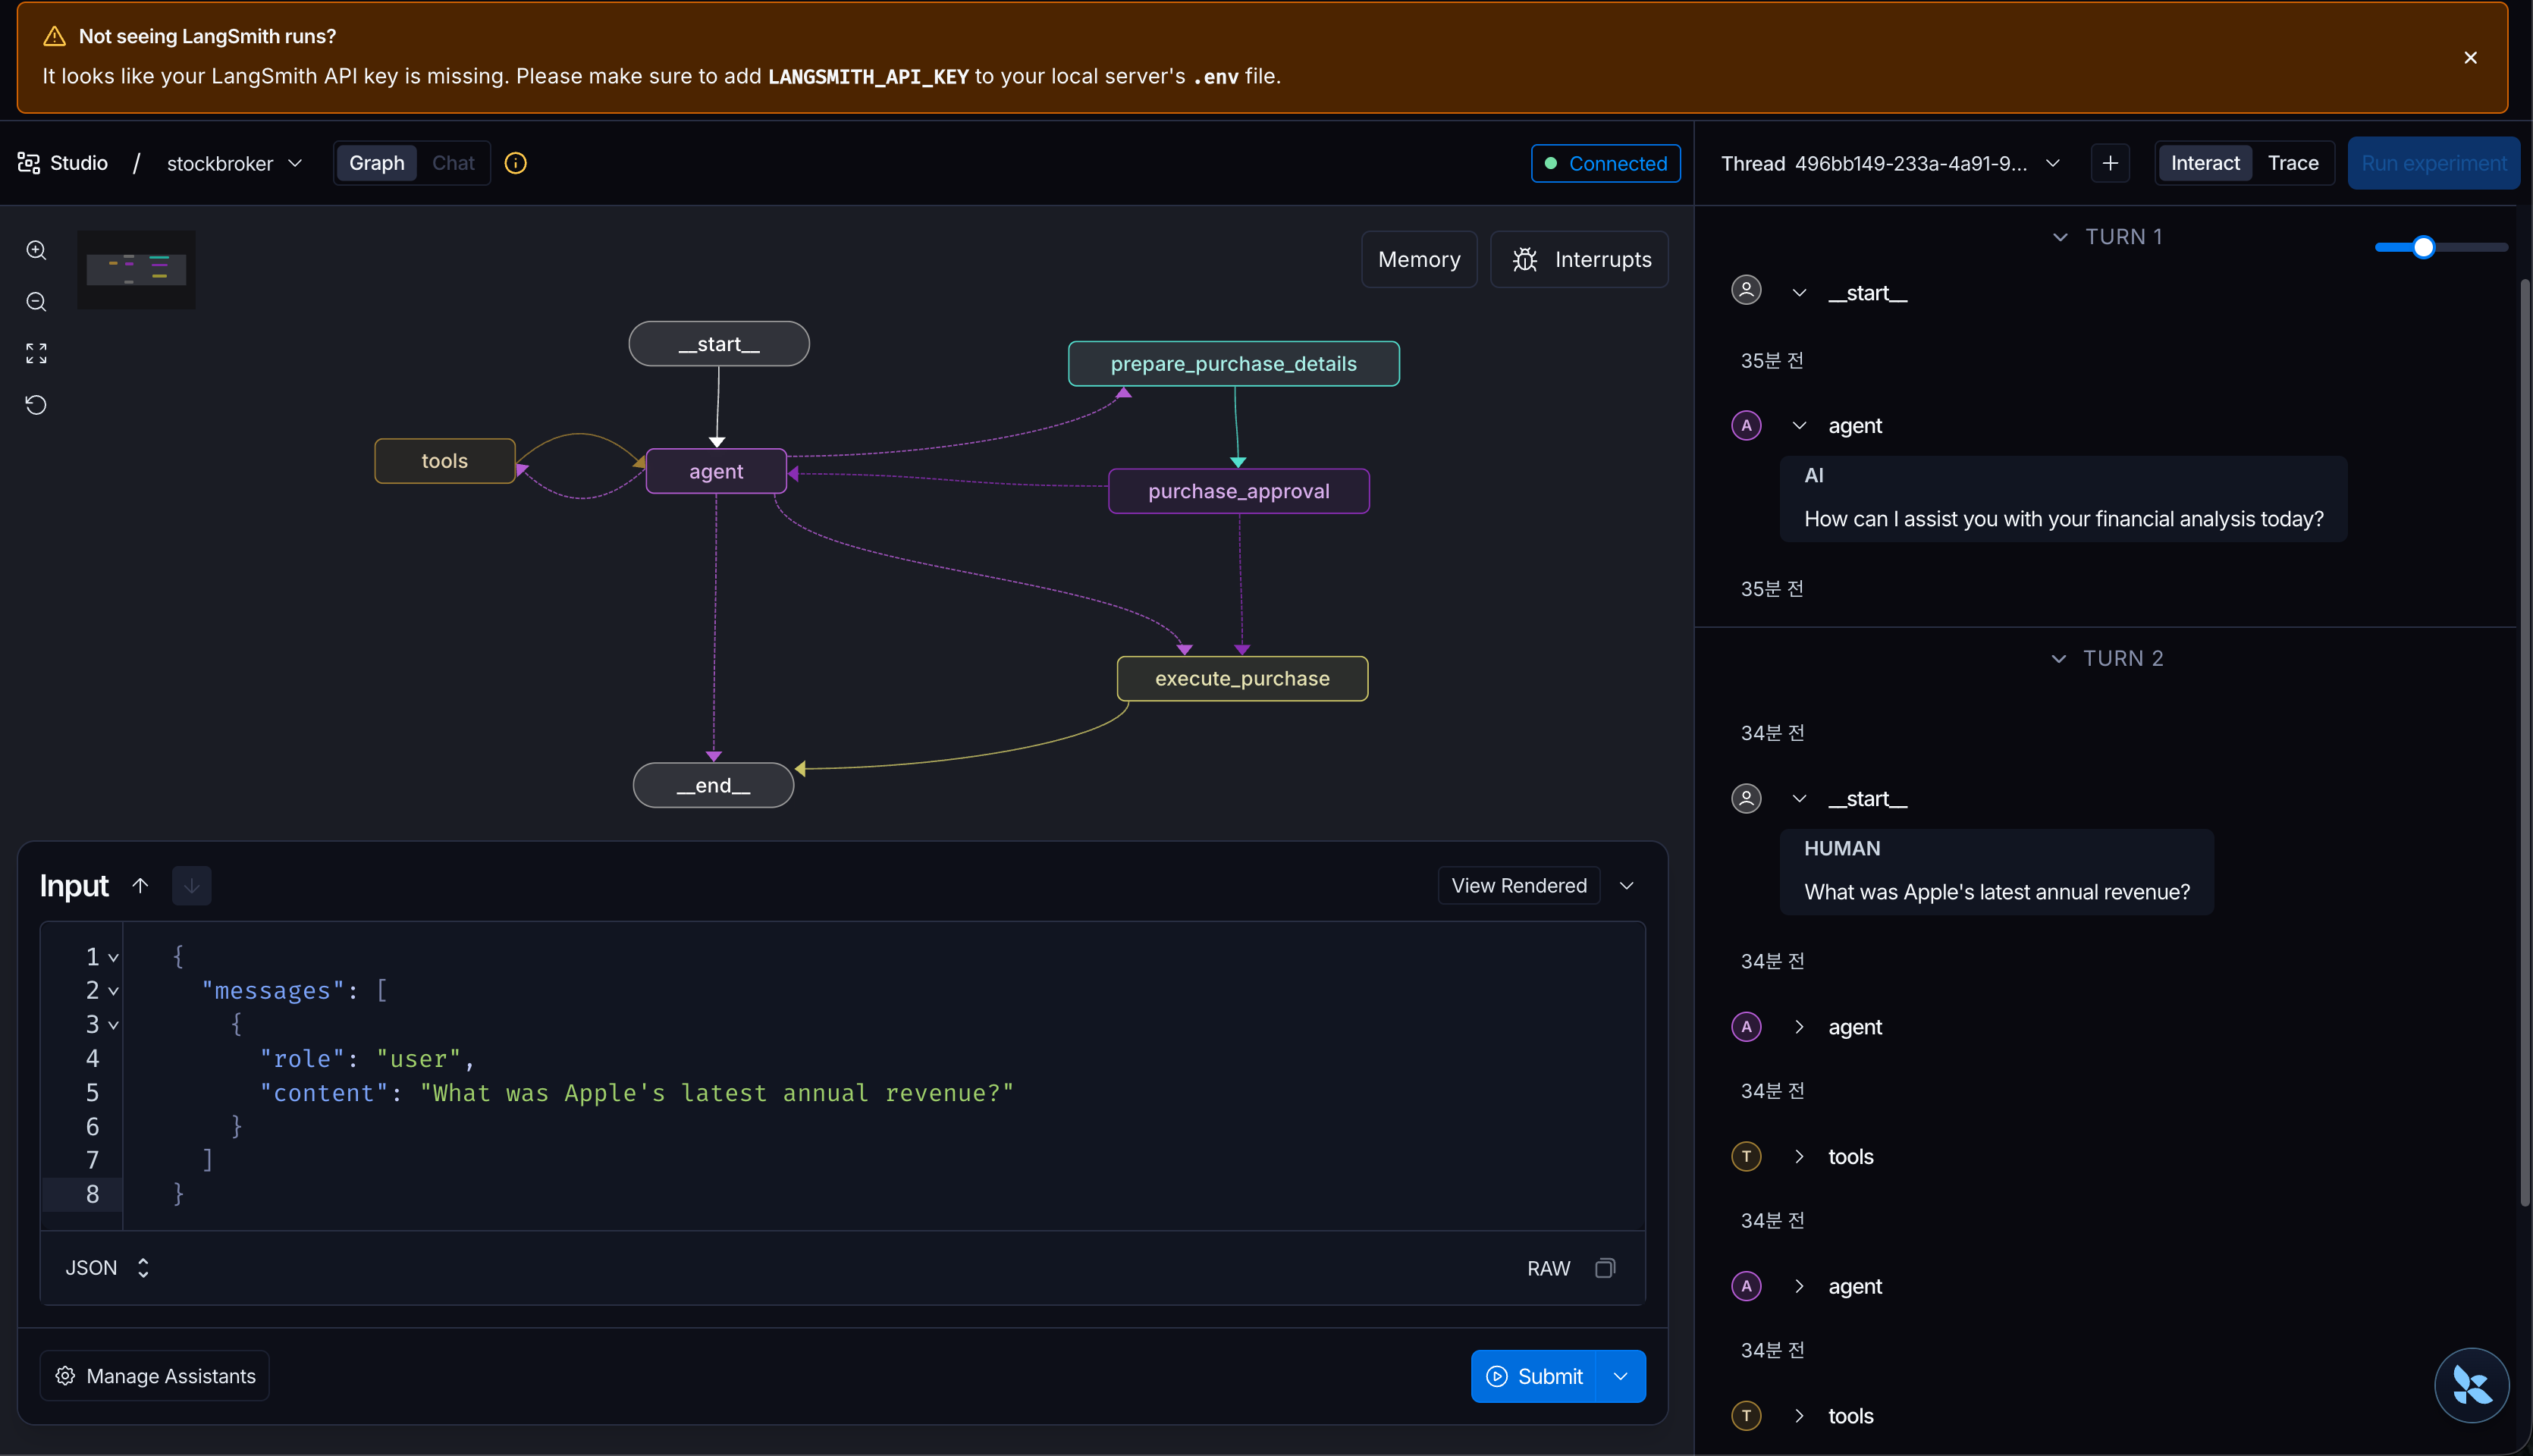Collapse the TURN 1 section
This screenshot has width=2533, height=1456.
point(2059,237)
